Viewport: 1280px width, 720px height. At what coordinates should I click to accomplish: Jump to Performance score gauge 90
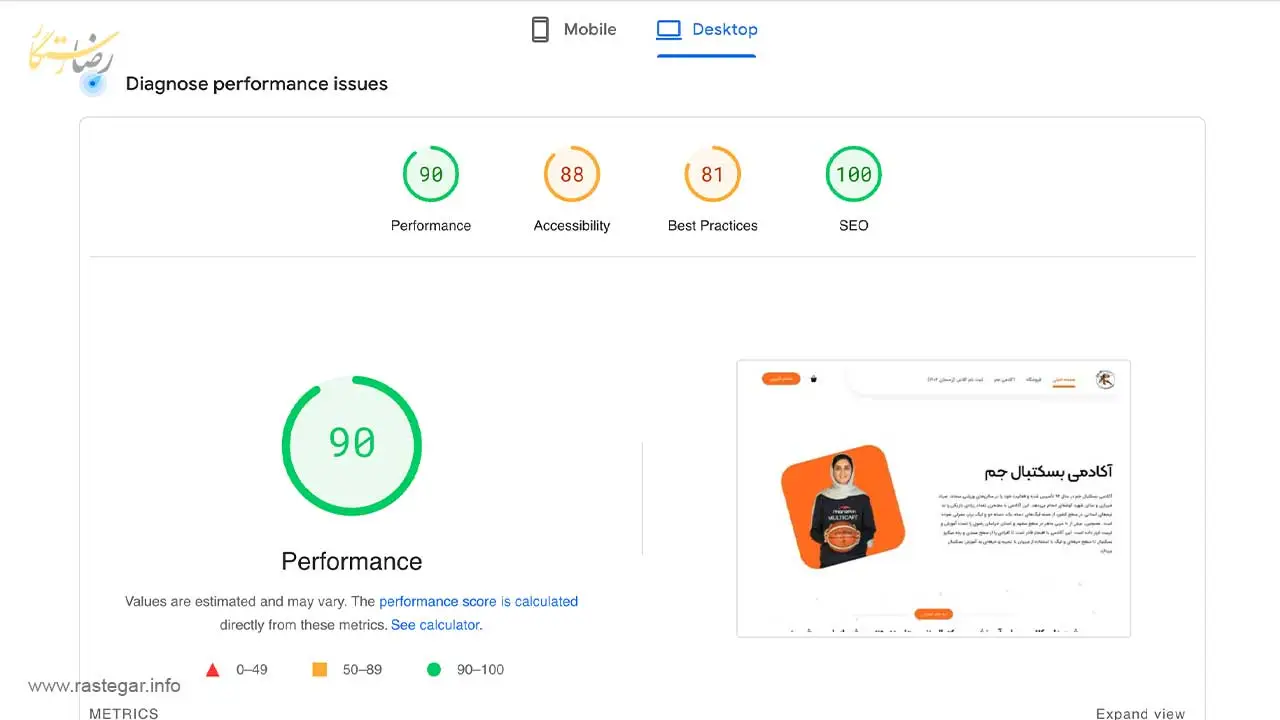(431, 174)
